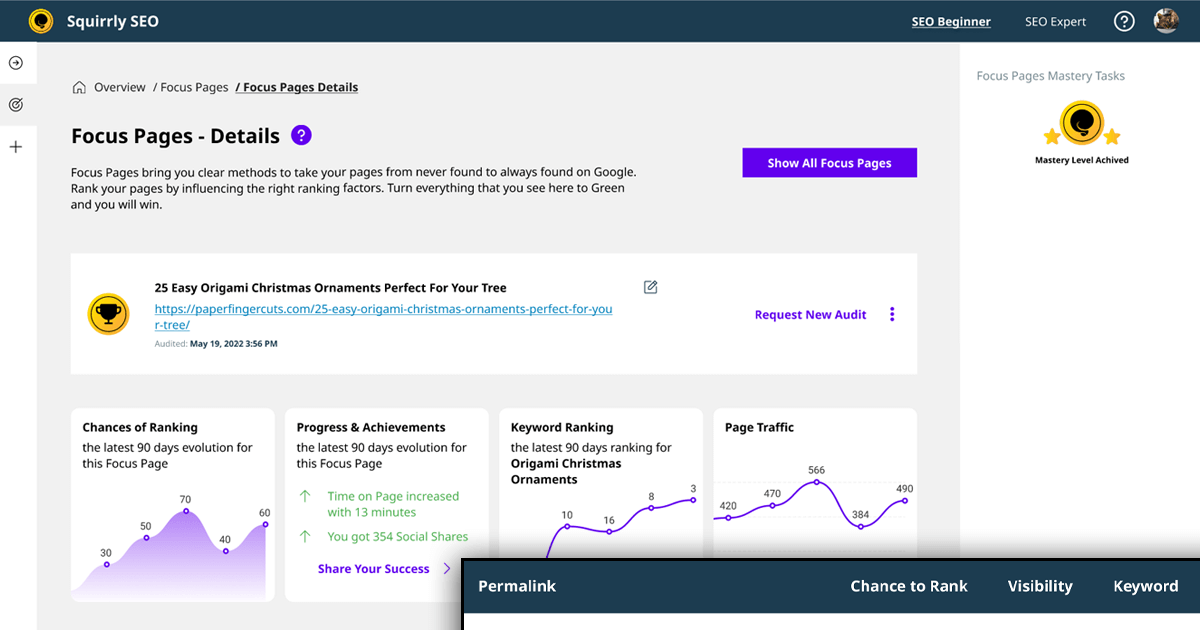This screenshot has width=1200, height=630.
Task: Click the Squirrly SEO logo icon
Action: pos(41,21)
